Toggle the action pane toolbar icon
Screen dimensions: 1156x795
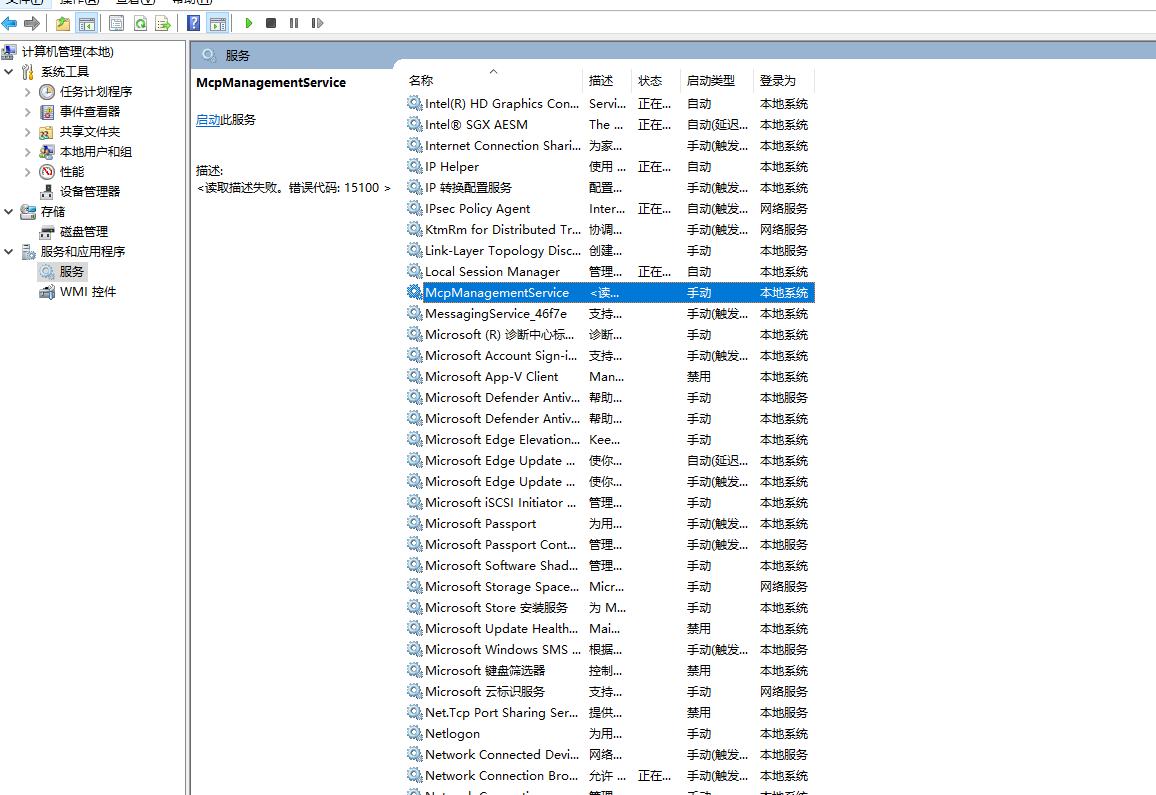[218, 24]
